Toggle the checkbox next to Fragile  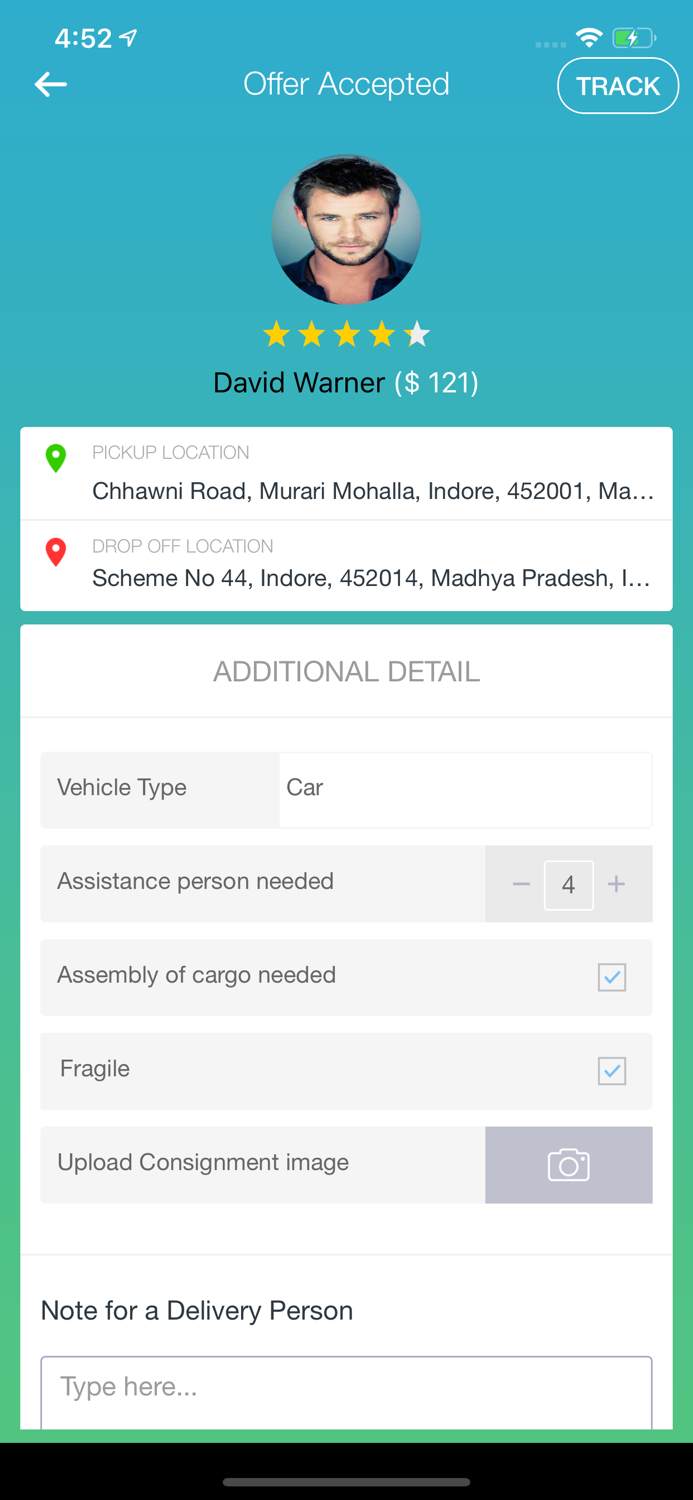coord(611,1070)
